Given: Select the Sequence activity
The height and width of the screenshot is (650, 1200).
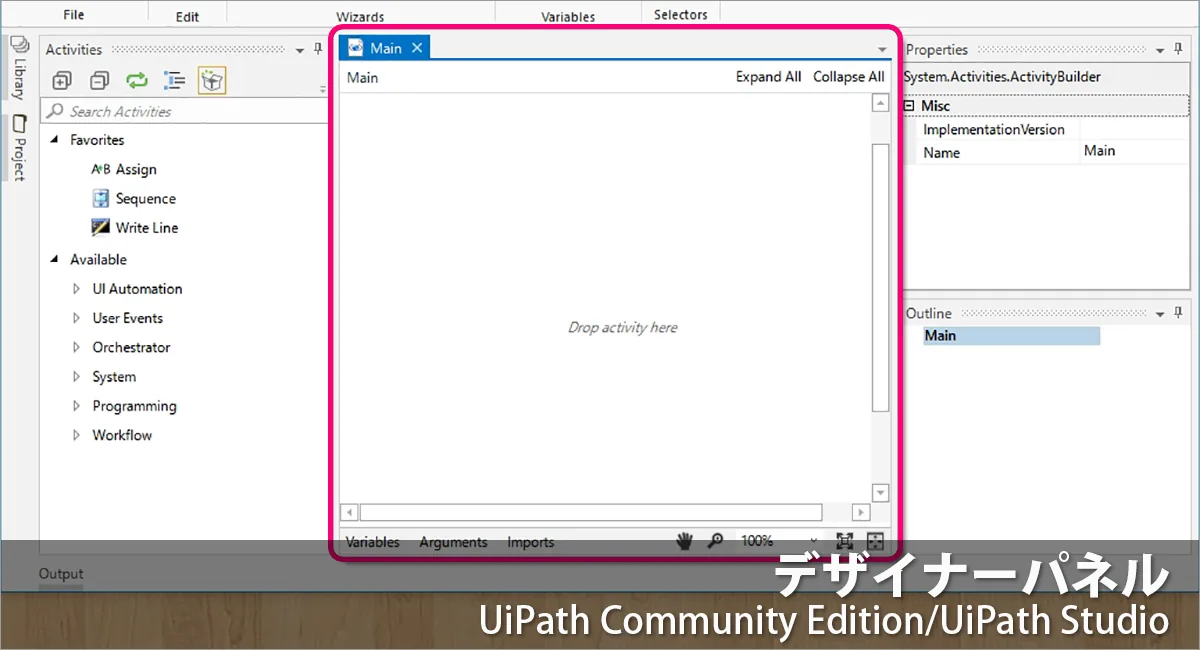Looking at the screenshot, I should [134, 199].
